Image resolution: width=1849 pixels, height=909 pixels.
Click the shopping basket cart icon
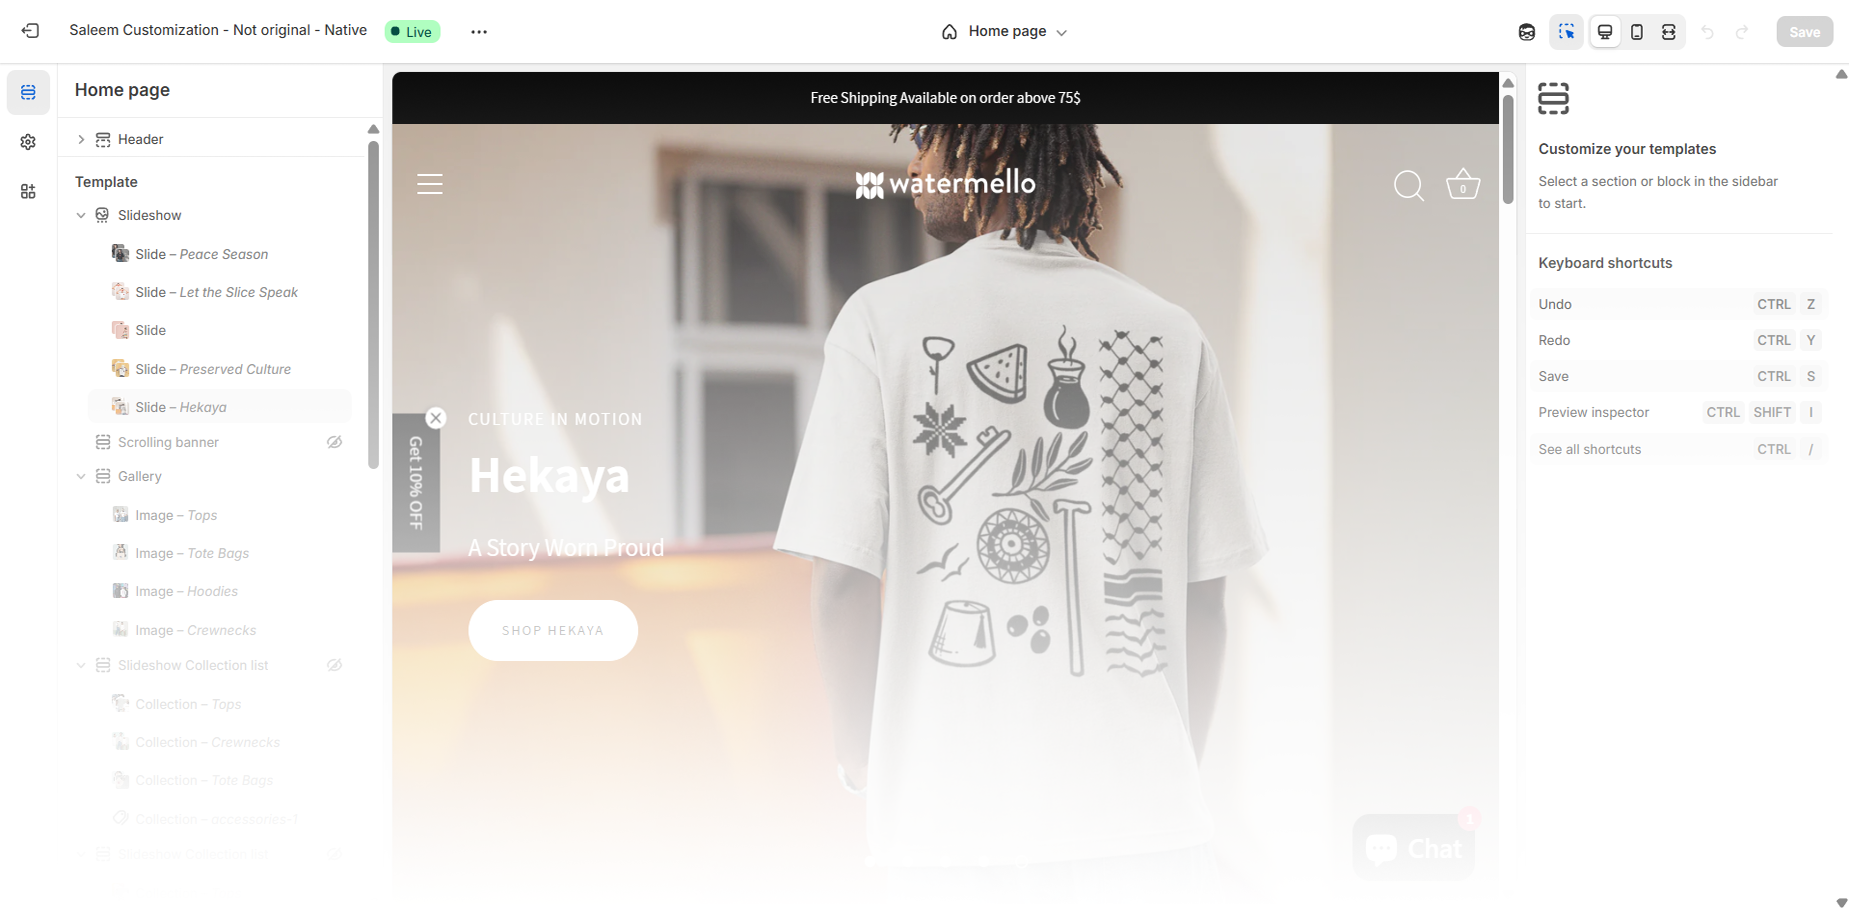click(1463, 184)
